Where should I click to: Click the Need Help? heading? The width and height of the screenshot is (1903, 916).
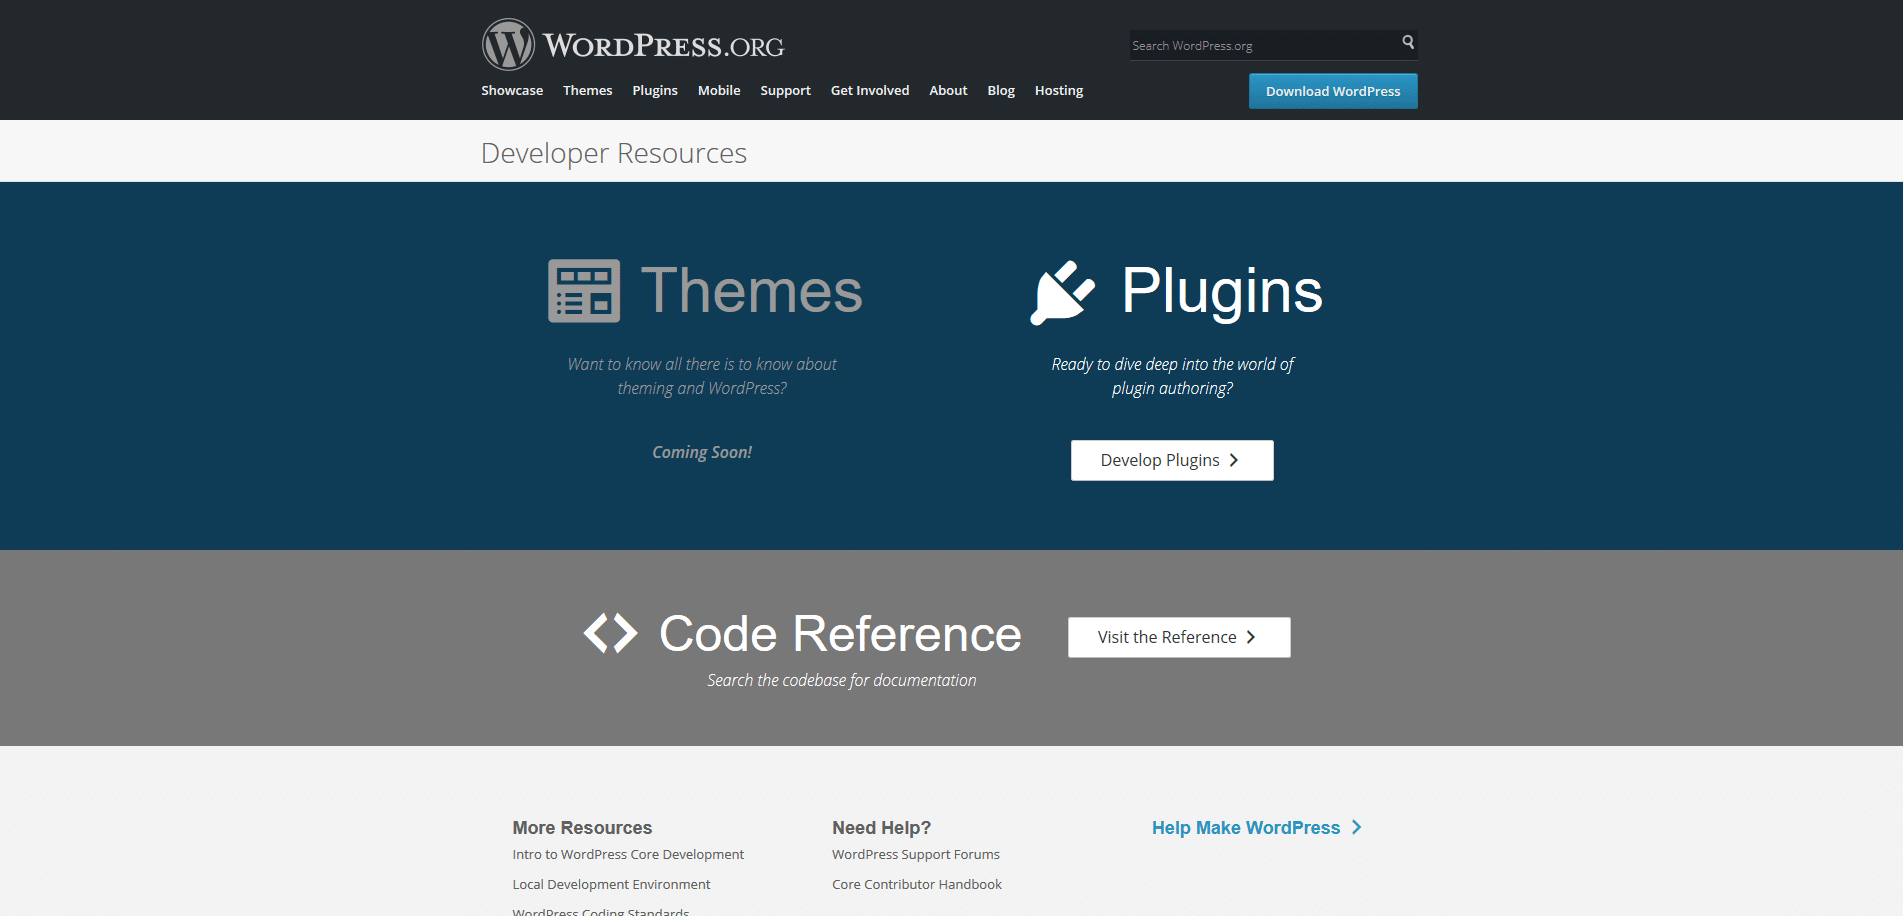[x=881, y=828]
